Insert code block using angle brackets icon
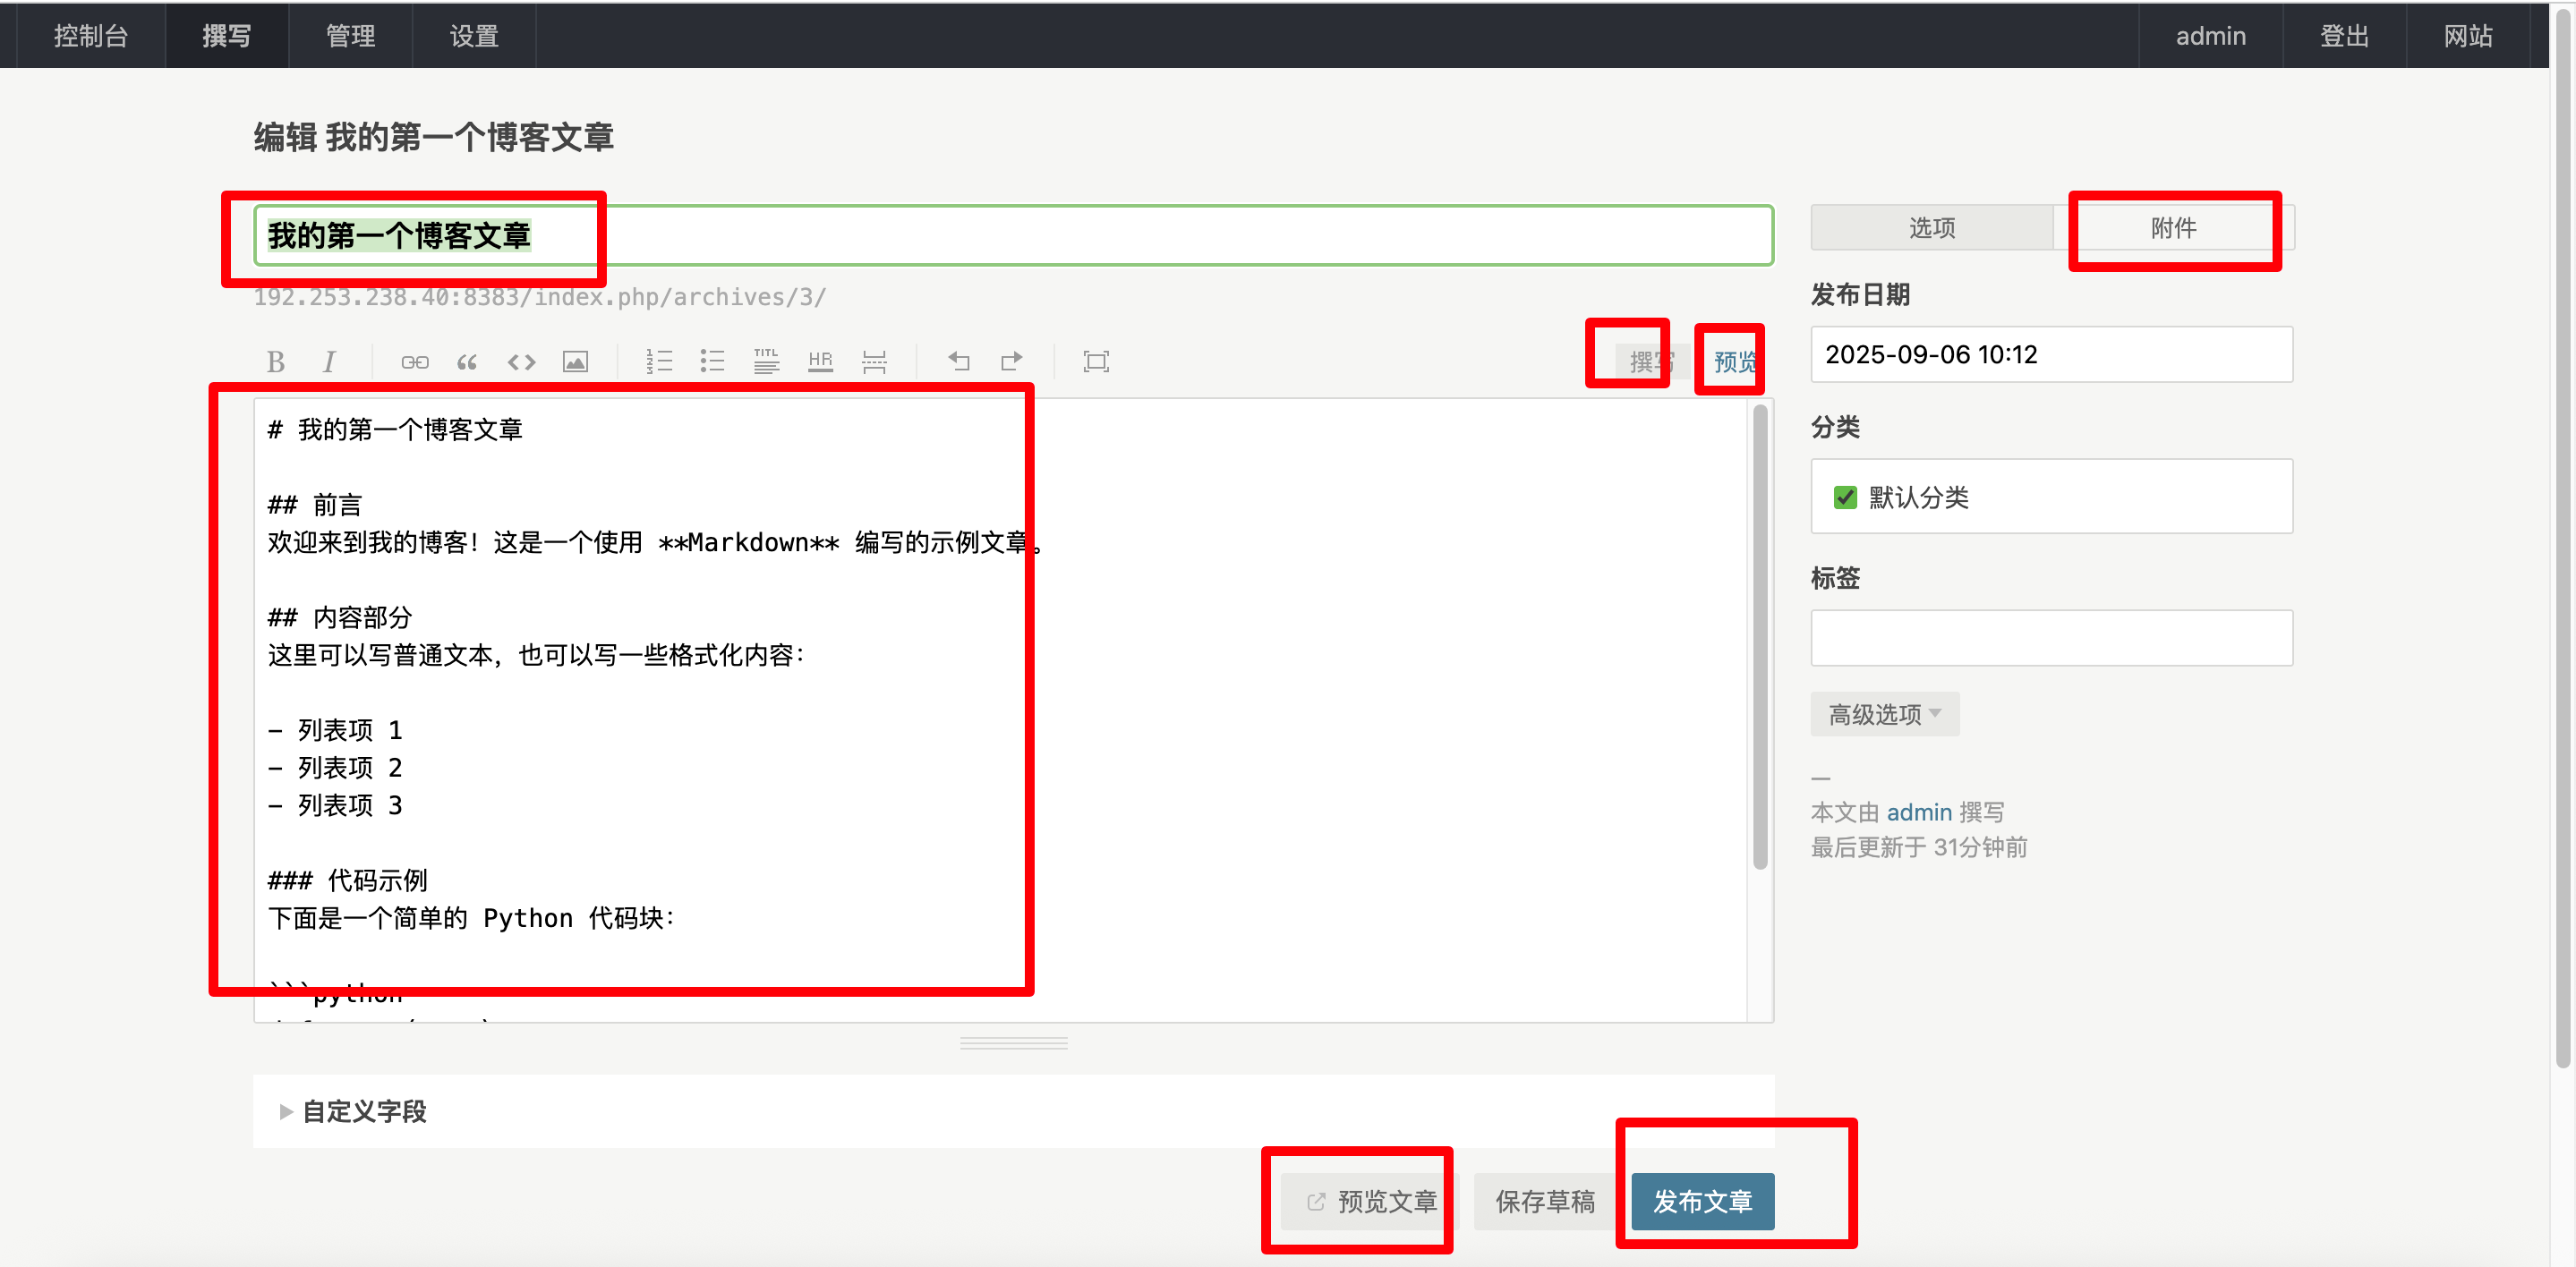 [x=521, y=361]
